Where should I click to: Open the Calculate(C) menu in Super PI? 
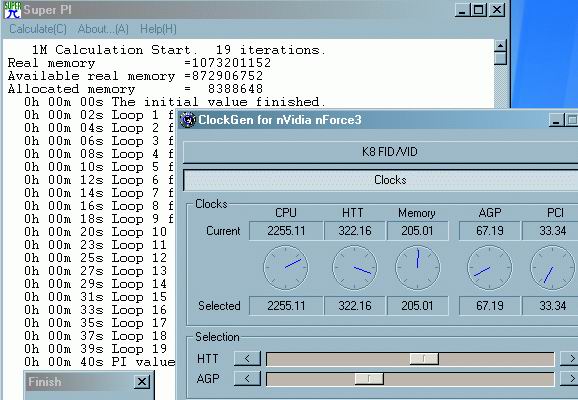tap(38, 29)
